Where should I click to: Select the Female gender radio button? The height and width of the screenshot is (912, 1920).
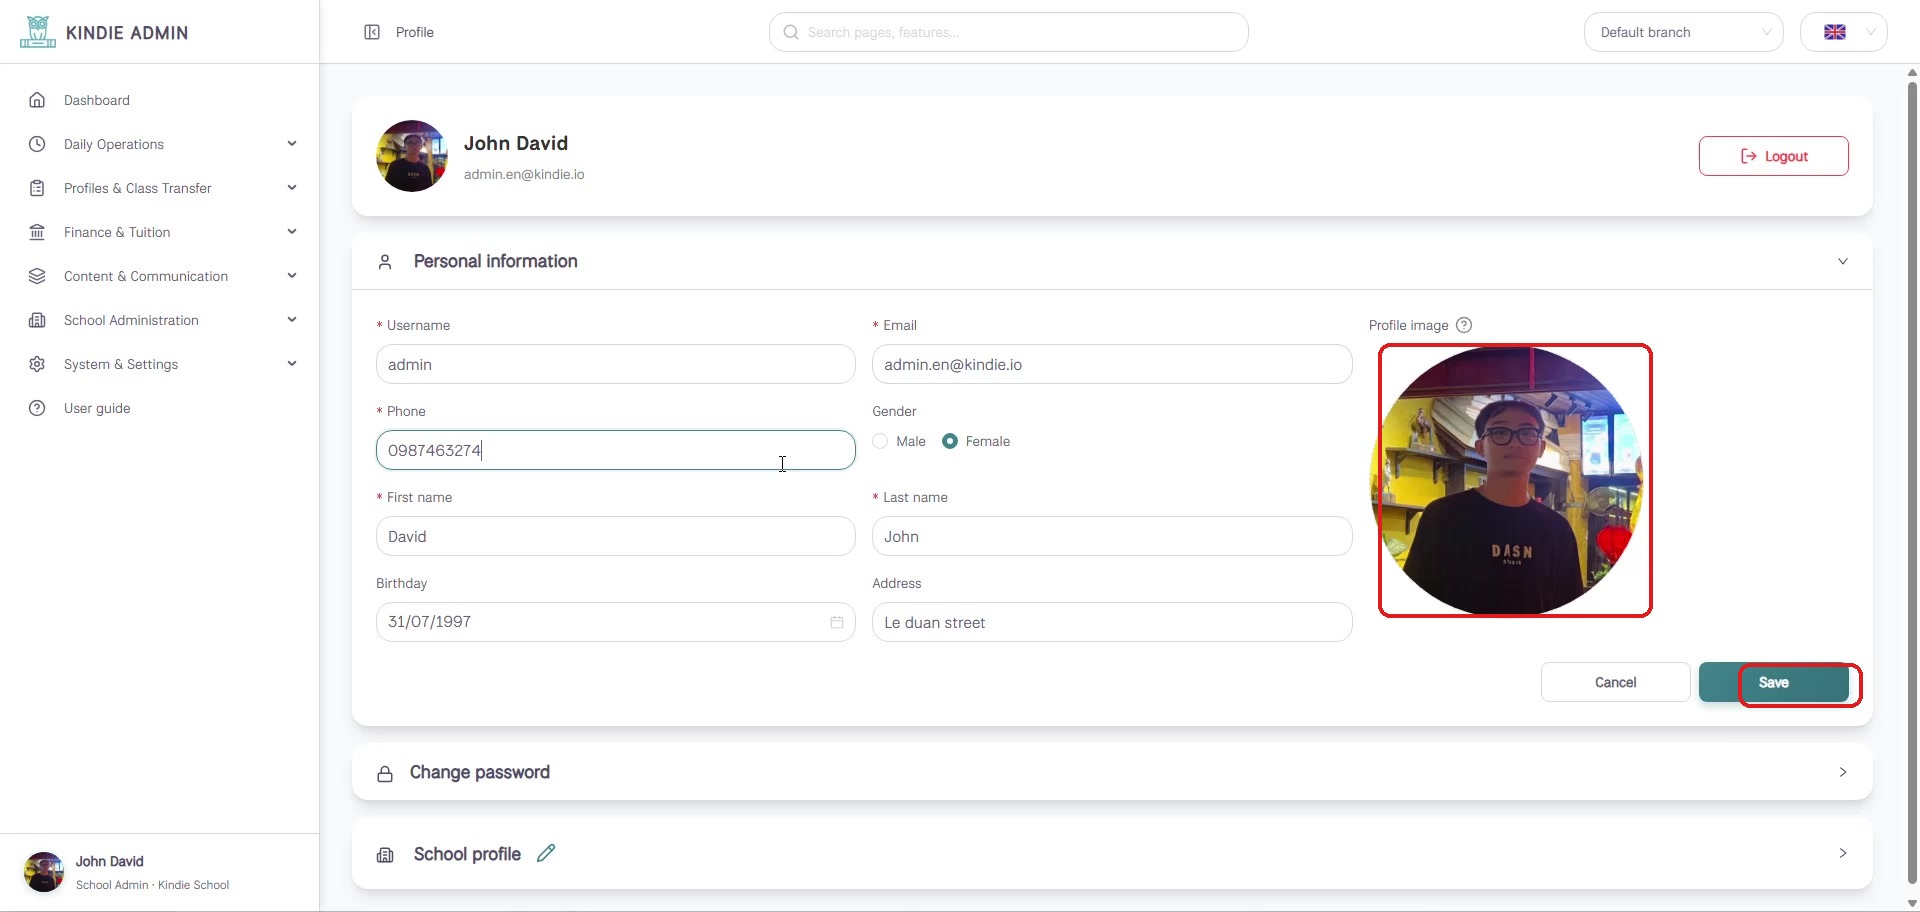[x=950, y=441]
